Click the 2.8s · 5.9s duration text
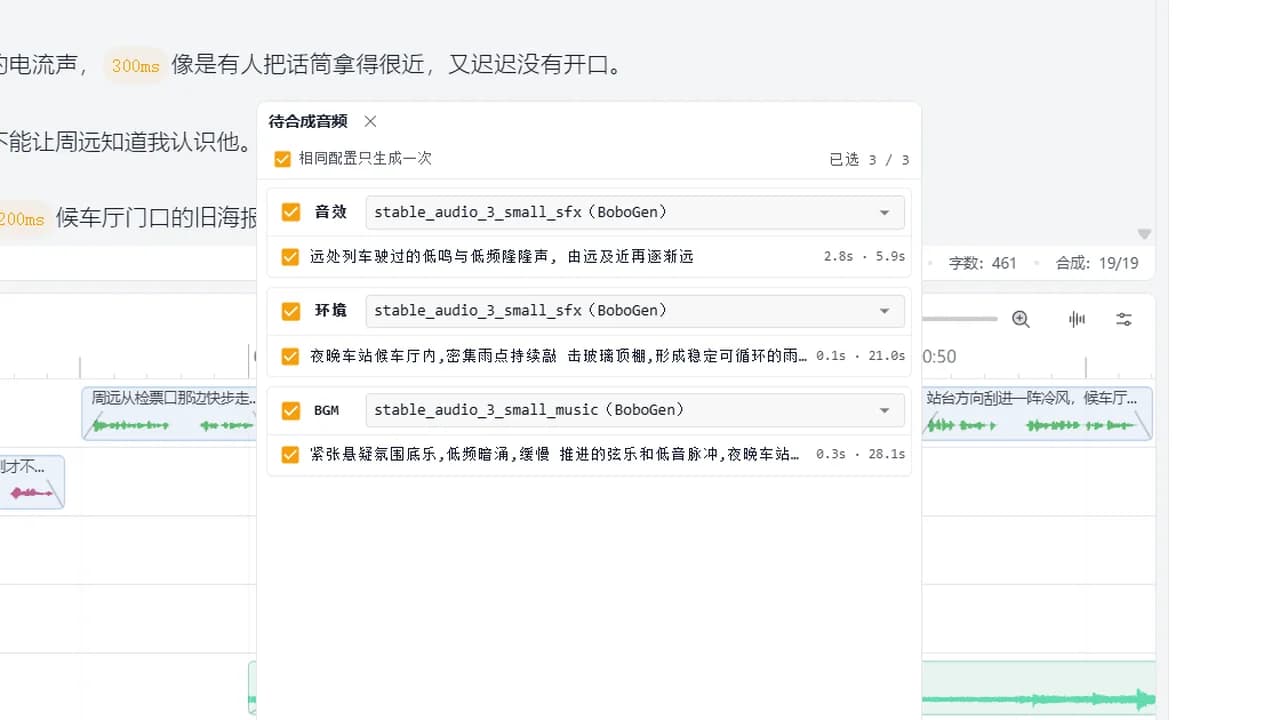Screen dimensions: 1280x720 click(864, 257)
